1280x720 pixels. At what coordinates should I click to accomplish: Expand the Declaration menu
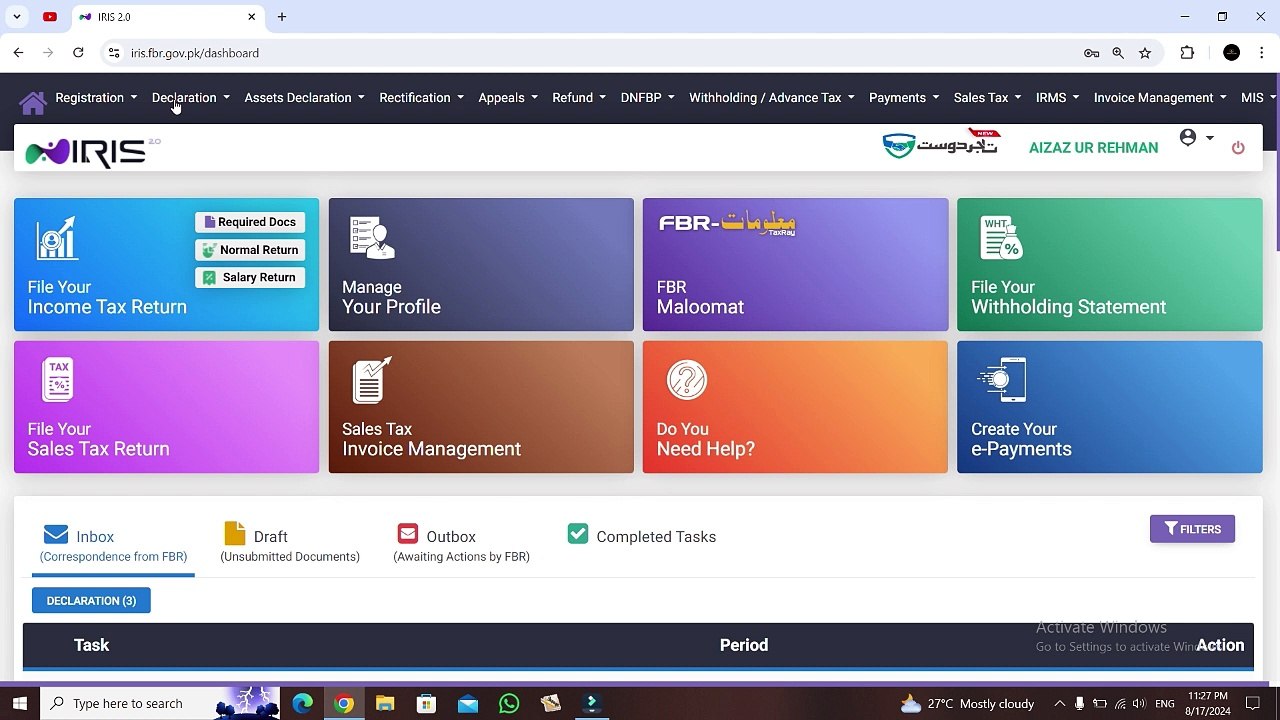pyautogui.click(x=191, y=98)
